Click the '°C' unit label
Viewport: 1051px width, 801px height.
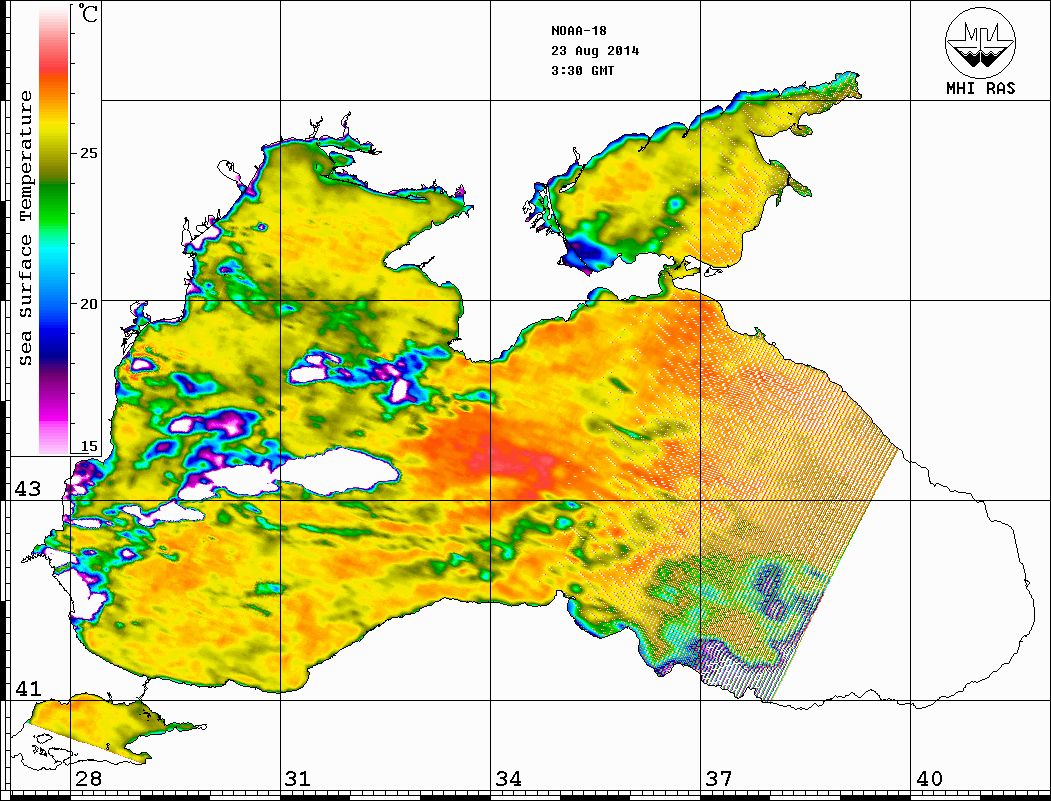click(x=88, y=12)
